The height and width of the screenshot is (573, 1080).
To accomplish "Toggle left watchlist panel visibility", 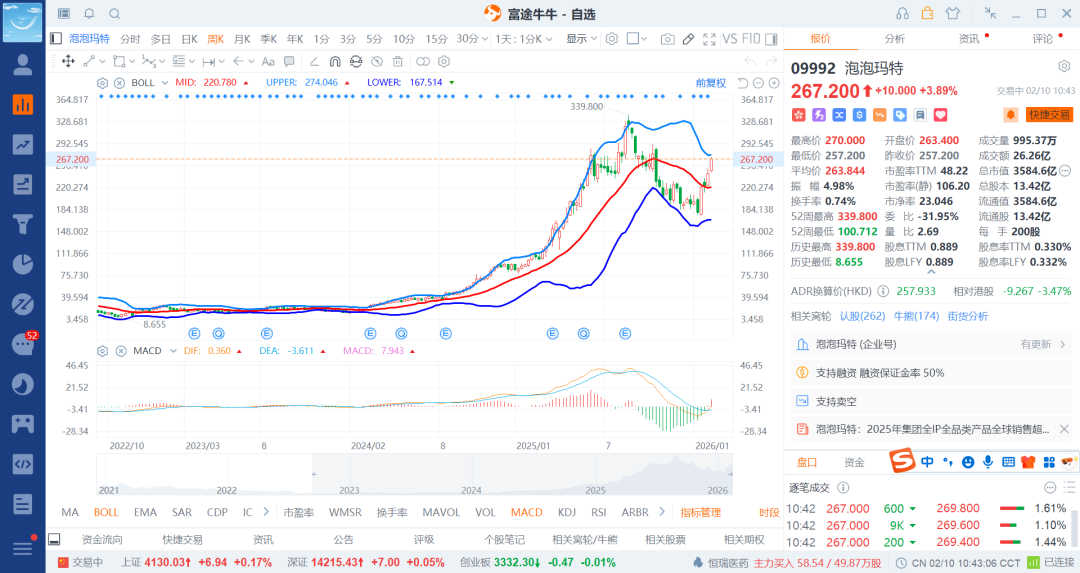I will point(56,39).
